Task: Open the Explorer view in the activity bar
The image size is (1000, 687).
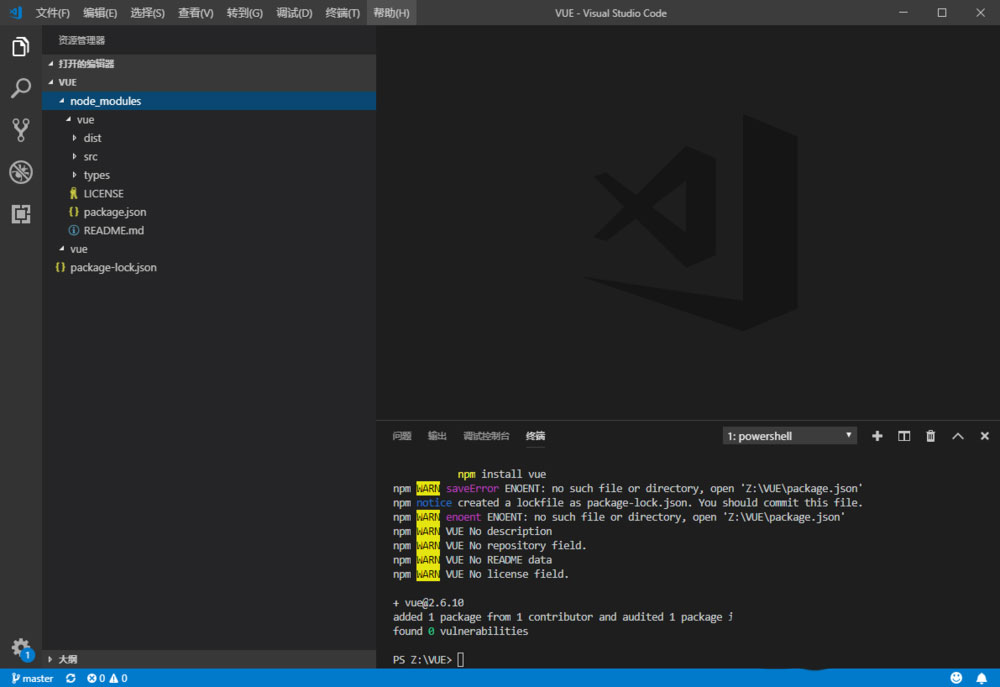Action: click(x=20, y=46)
